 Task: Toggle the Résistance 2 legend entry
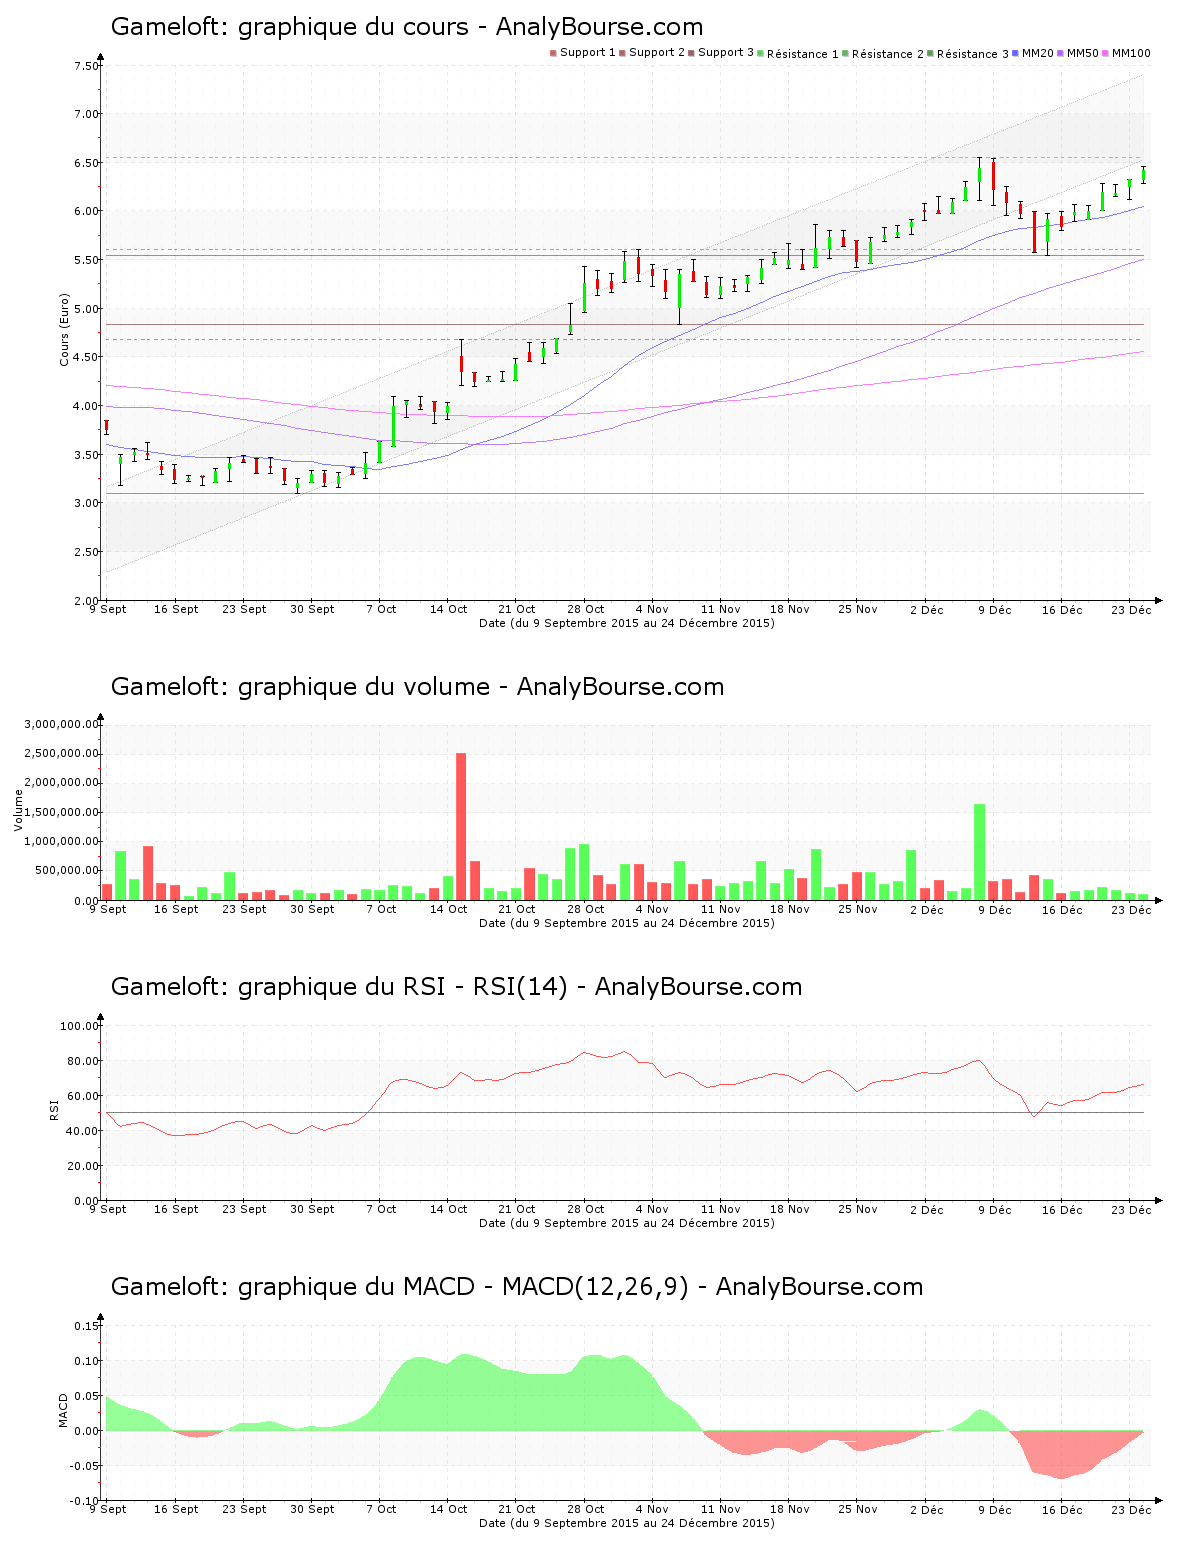pyautogui.click(x=883, y=53)
